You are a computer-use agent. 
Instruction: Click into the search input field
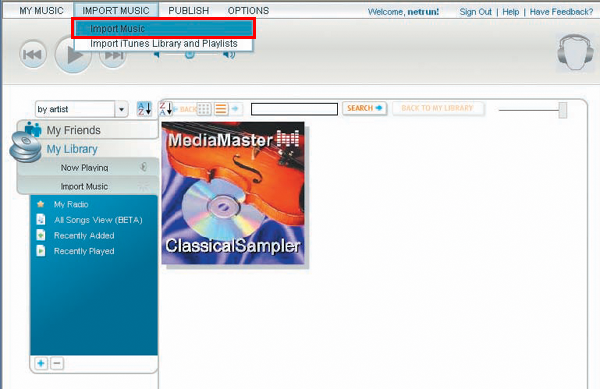coord(294,109)
